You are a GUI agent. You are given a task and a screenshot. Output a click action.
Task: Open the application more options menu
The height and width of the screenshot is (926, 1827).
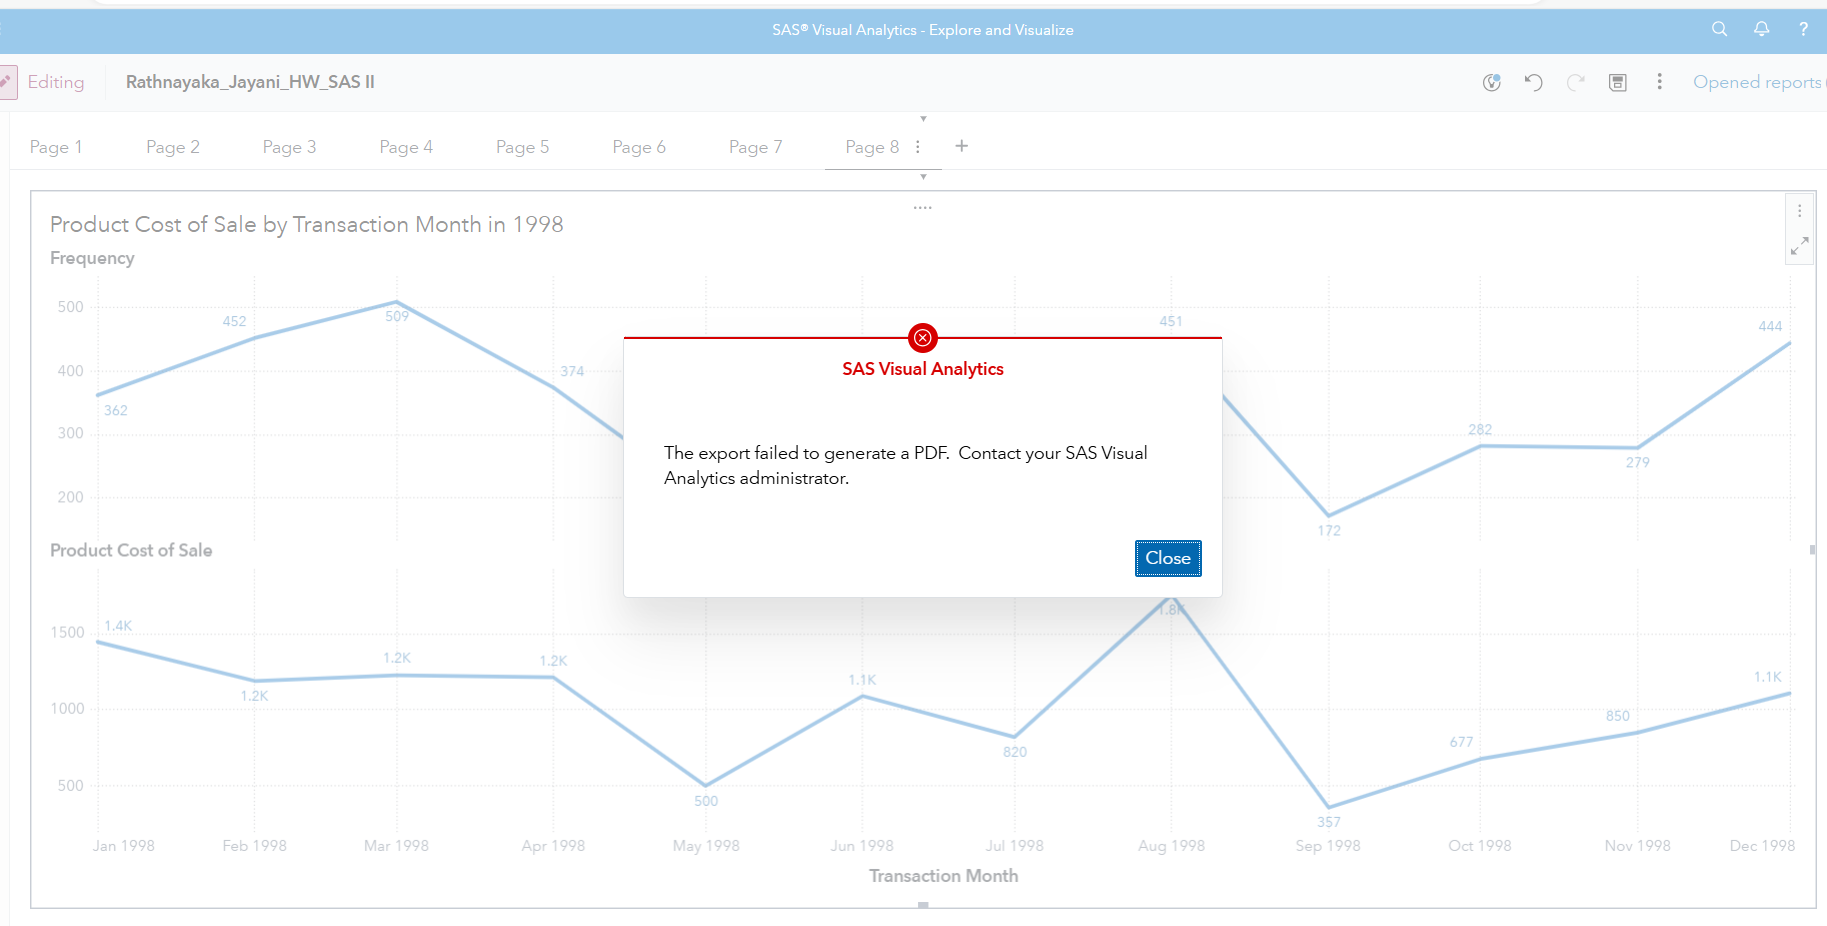(1659, 82)
